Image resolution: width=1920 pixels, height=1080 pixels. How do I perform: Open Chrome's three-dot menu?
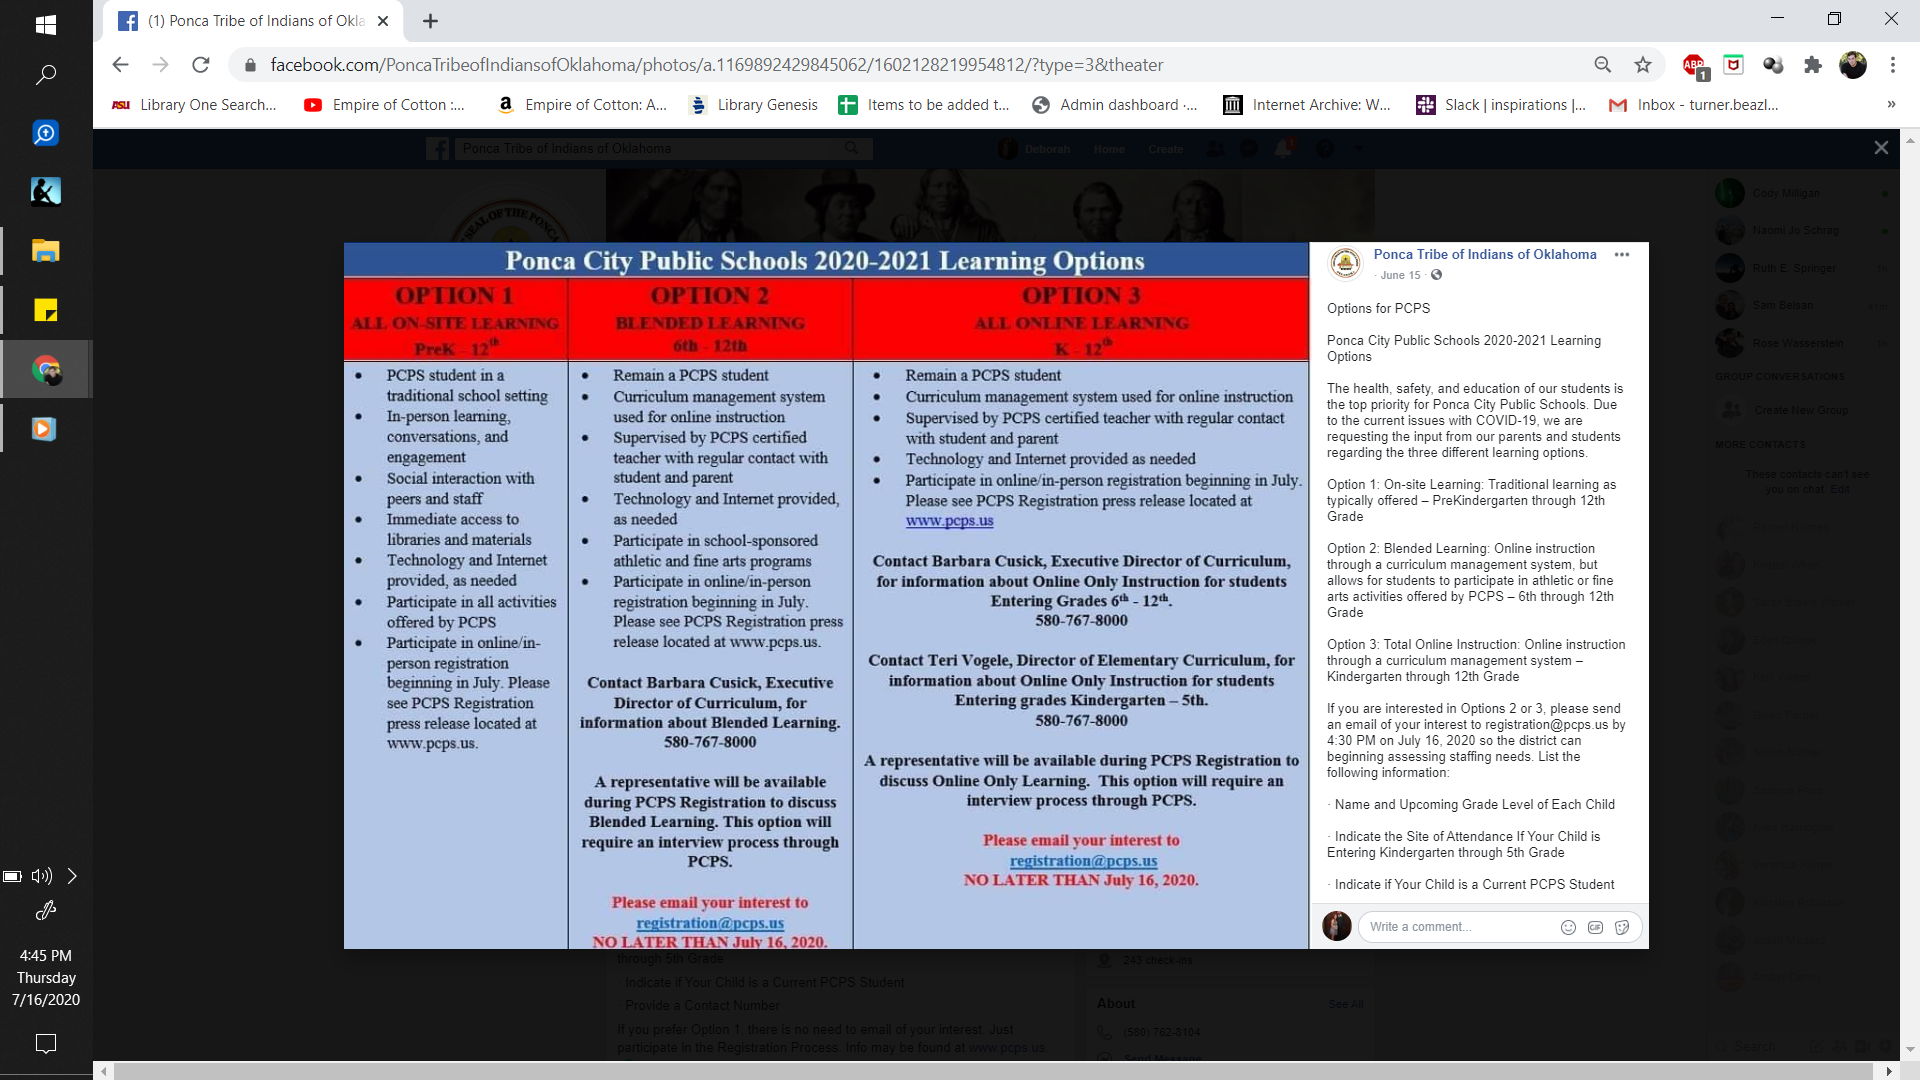tap(1893, 65)
